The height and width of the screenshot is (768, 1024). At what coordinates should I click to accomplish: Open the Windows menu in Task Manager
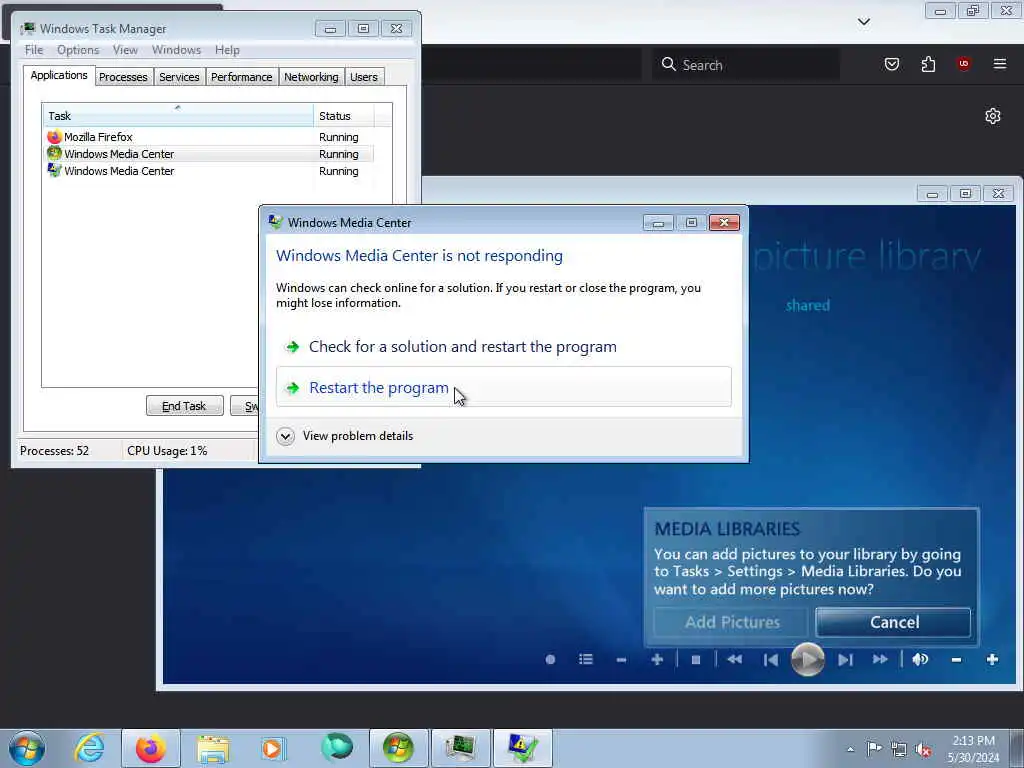click(x=176, y=50)
